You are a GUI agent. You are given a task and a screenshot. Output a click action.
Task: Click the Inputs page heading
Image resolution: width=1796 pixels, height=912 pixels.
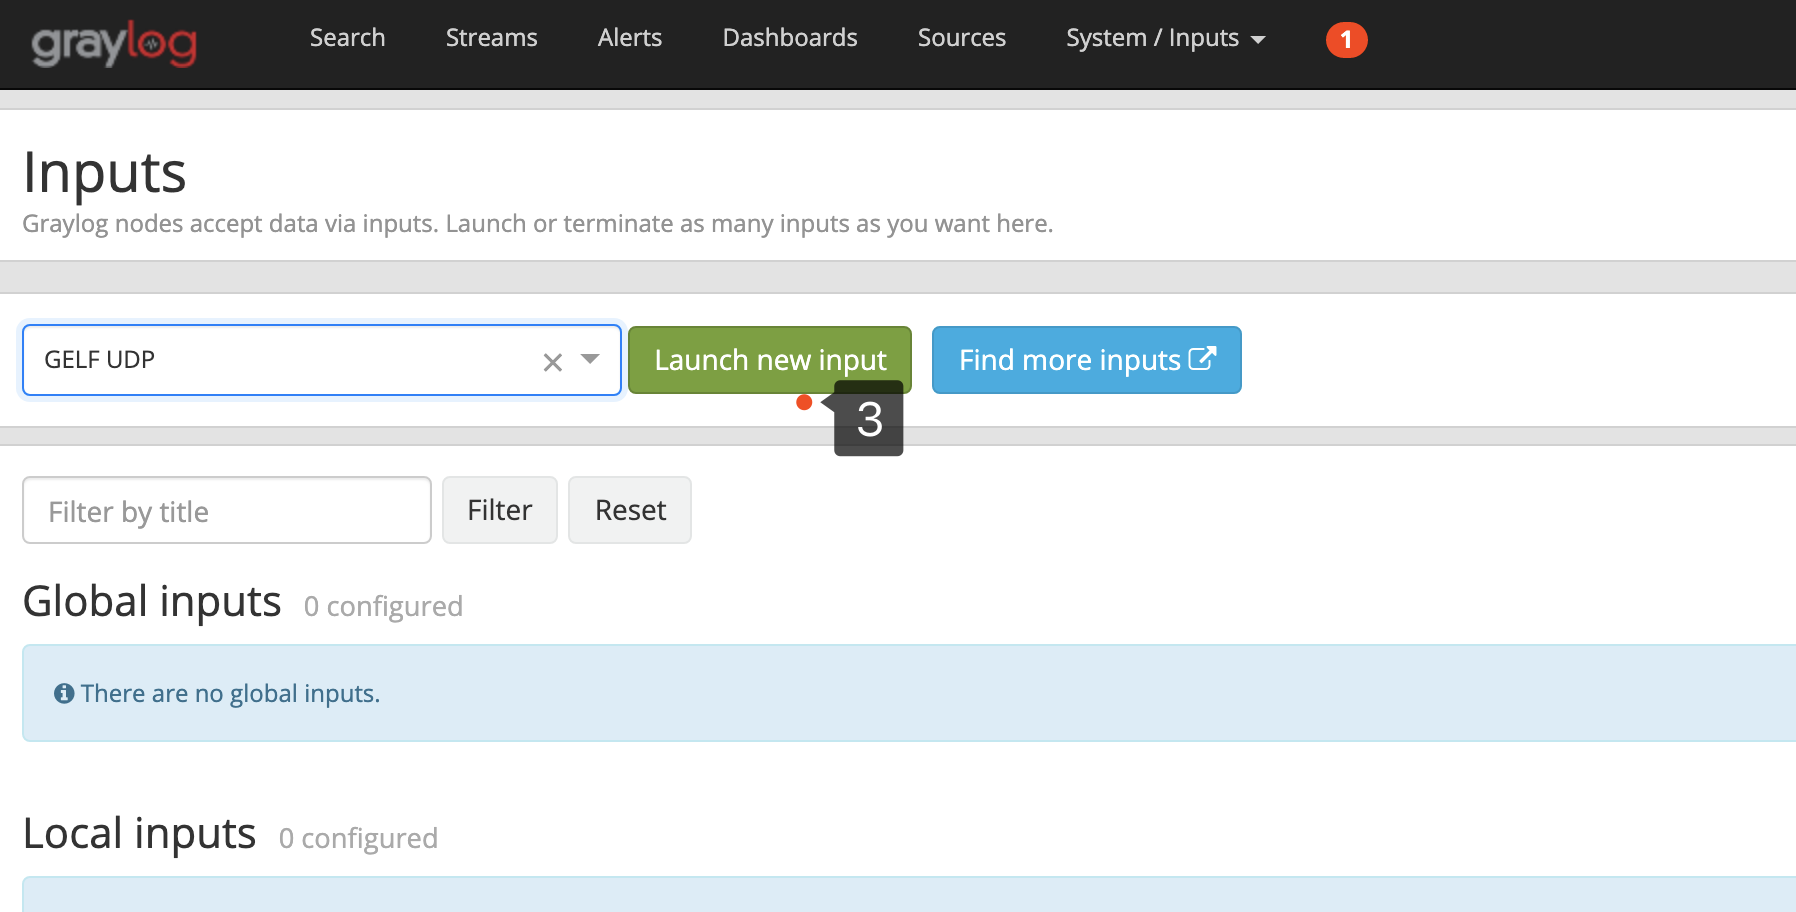coord(105,172)
